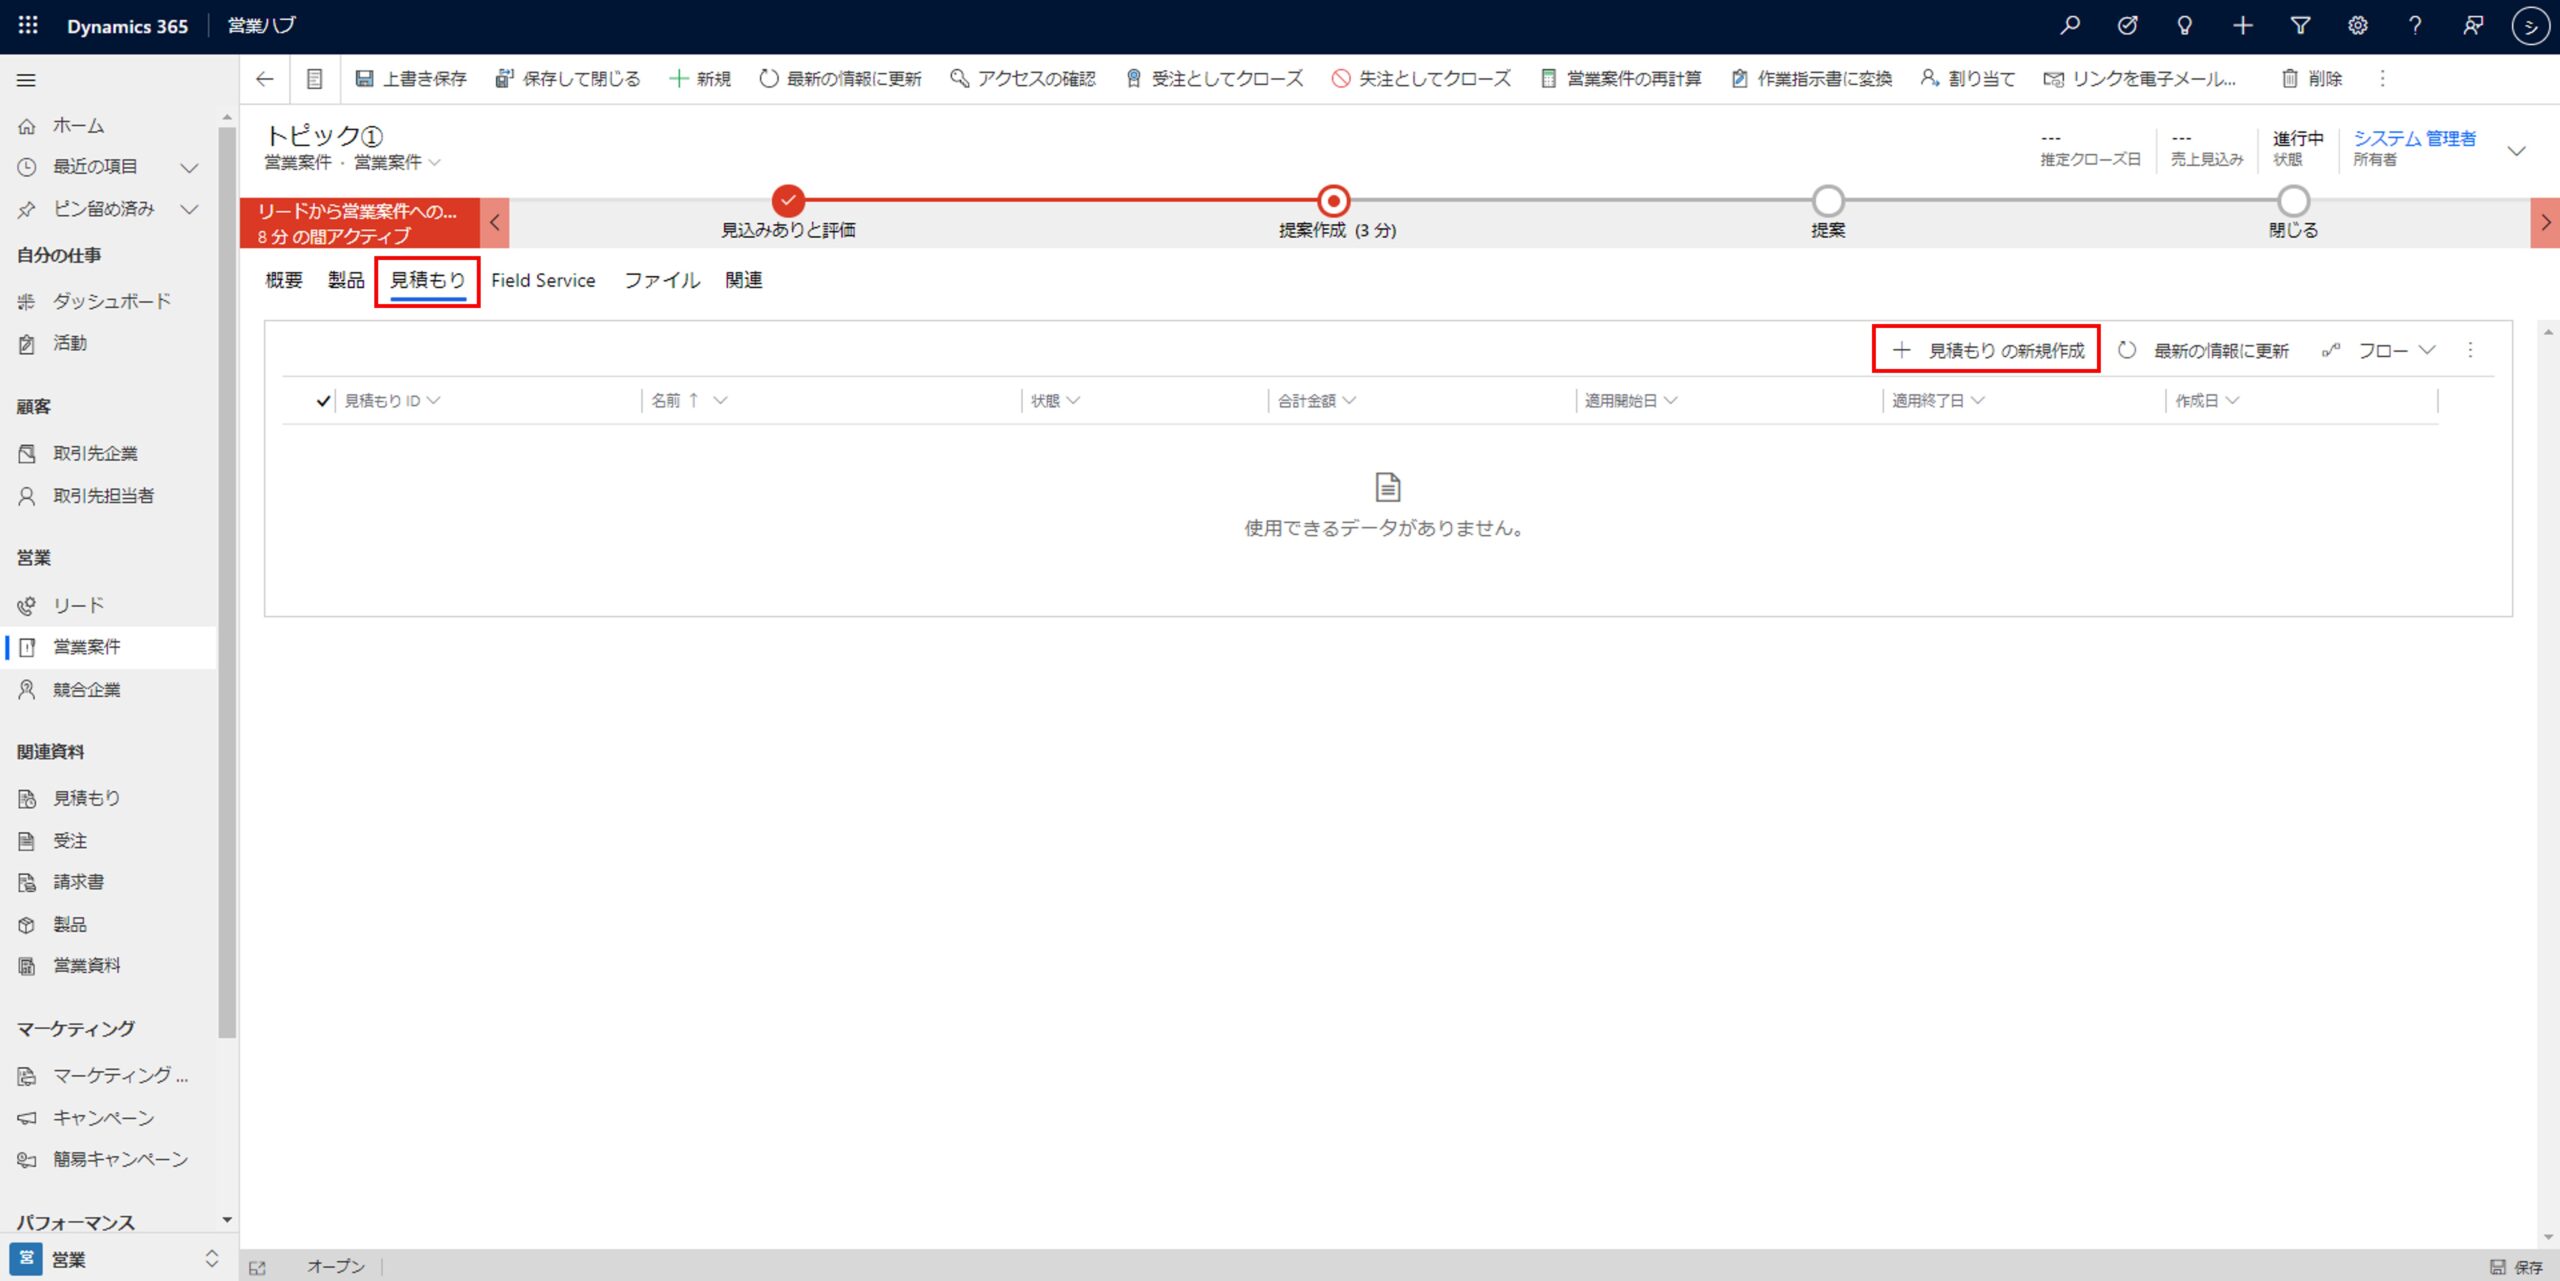Open the advanced filter funnel icon
2560x1281 pixels.
[2300, 26]
